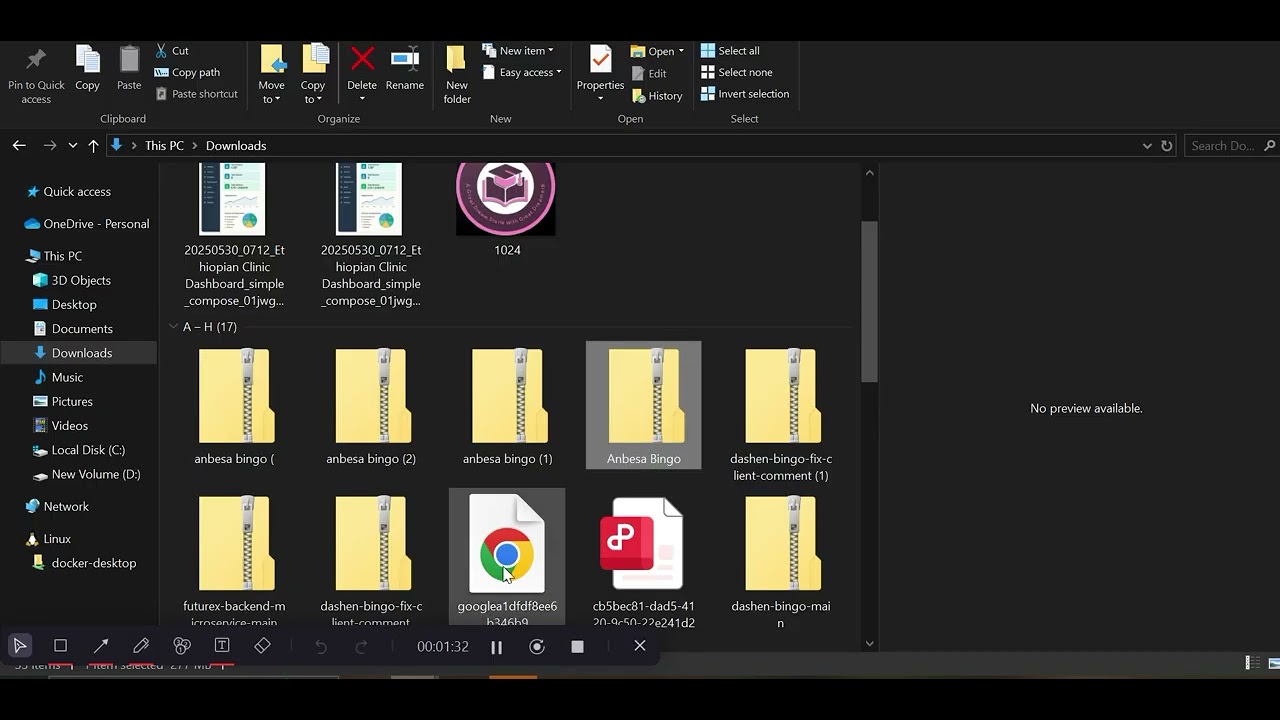Screen dimensions: 1280x720
Task: Collapse the A – H (17) group
Action: click(x=174, y=327)
